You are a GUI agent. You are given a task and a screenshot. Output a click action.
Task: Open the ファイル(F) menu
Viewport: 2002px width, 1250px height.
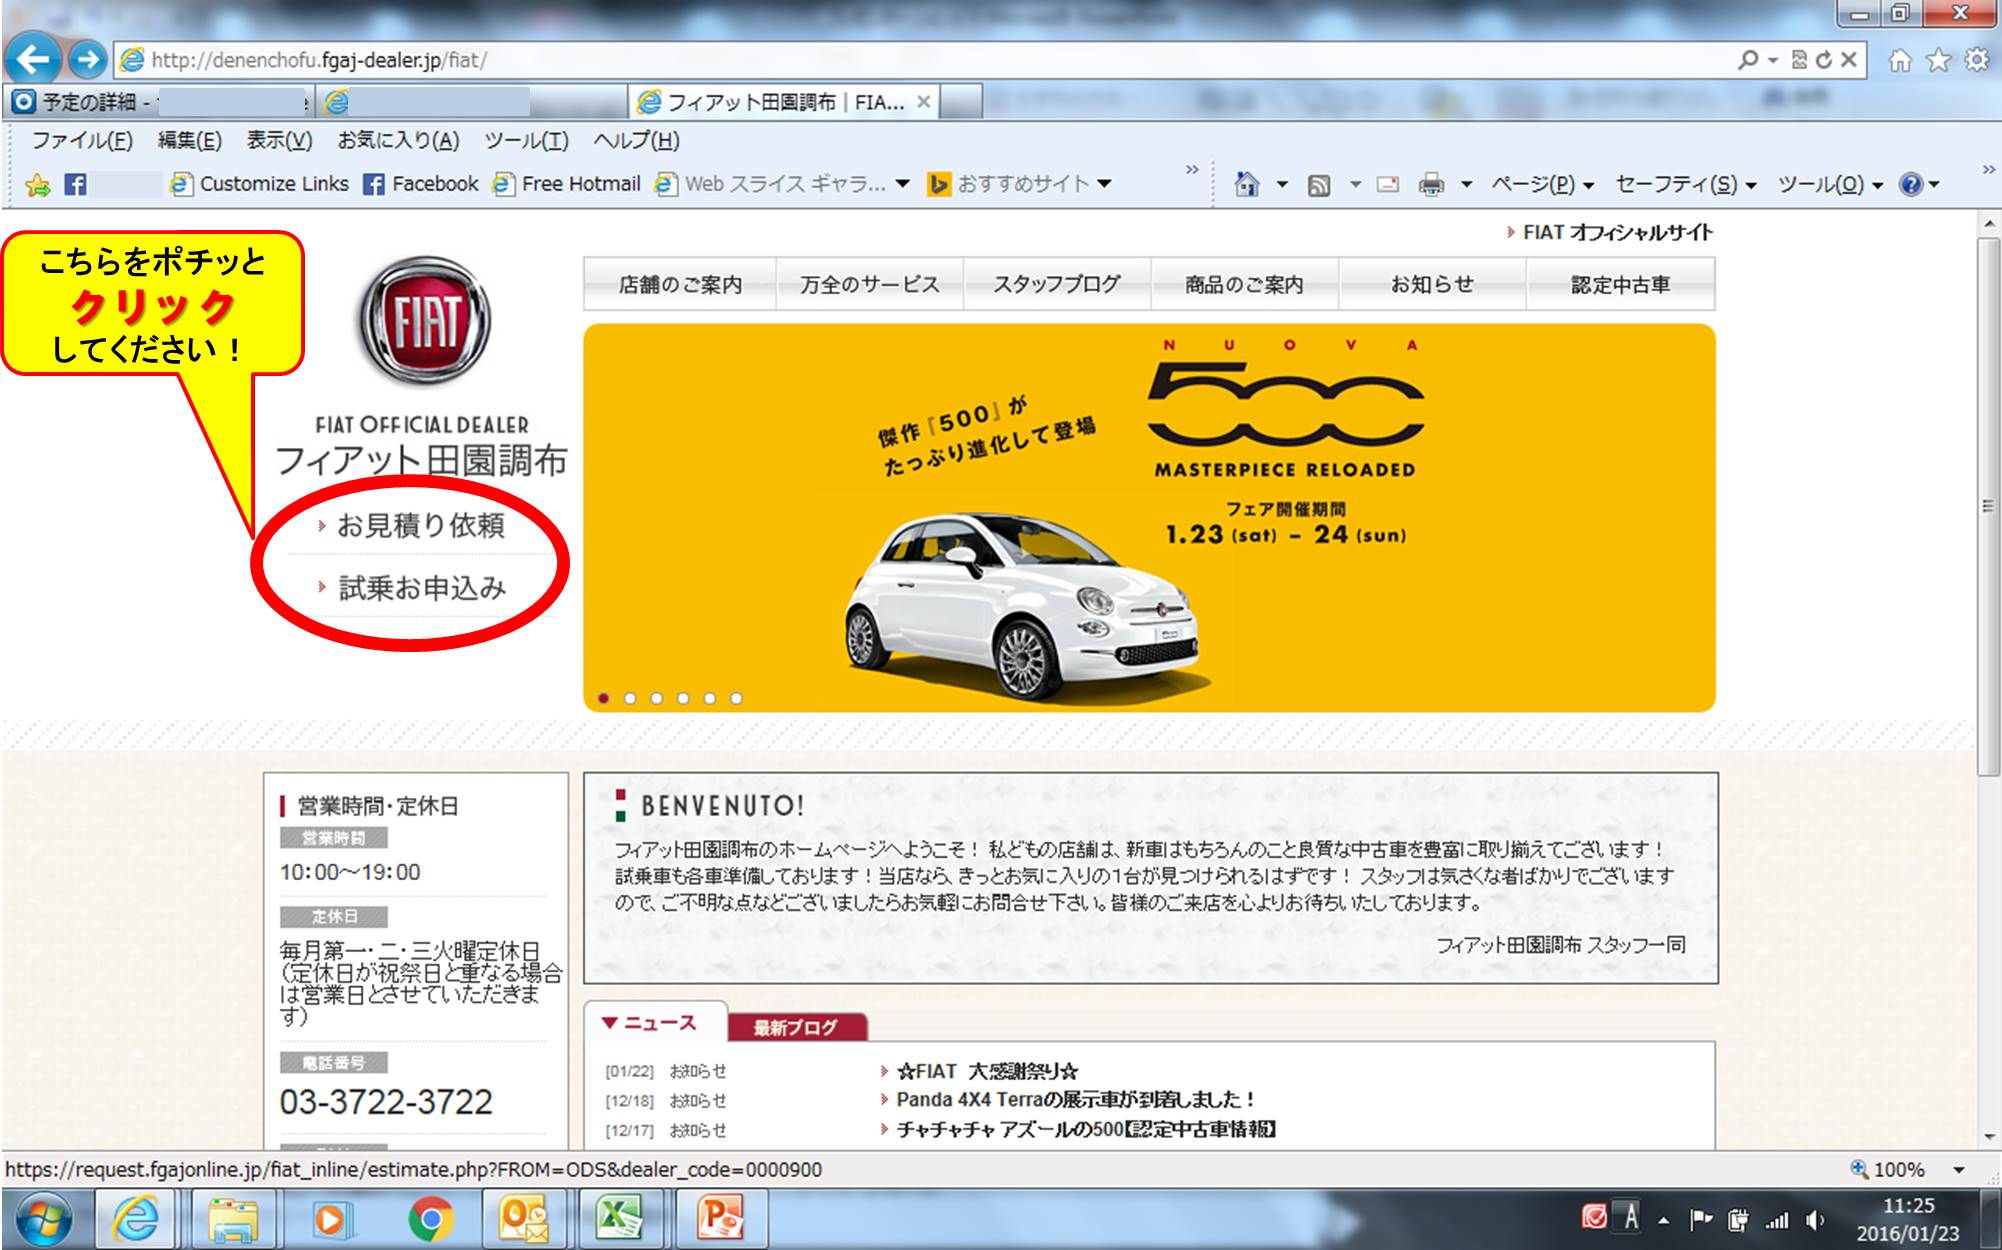pyautogui.click(x=82, y=140)
